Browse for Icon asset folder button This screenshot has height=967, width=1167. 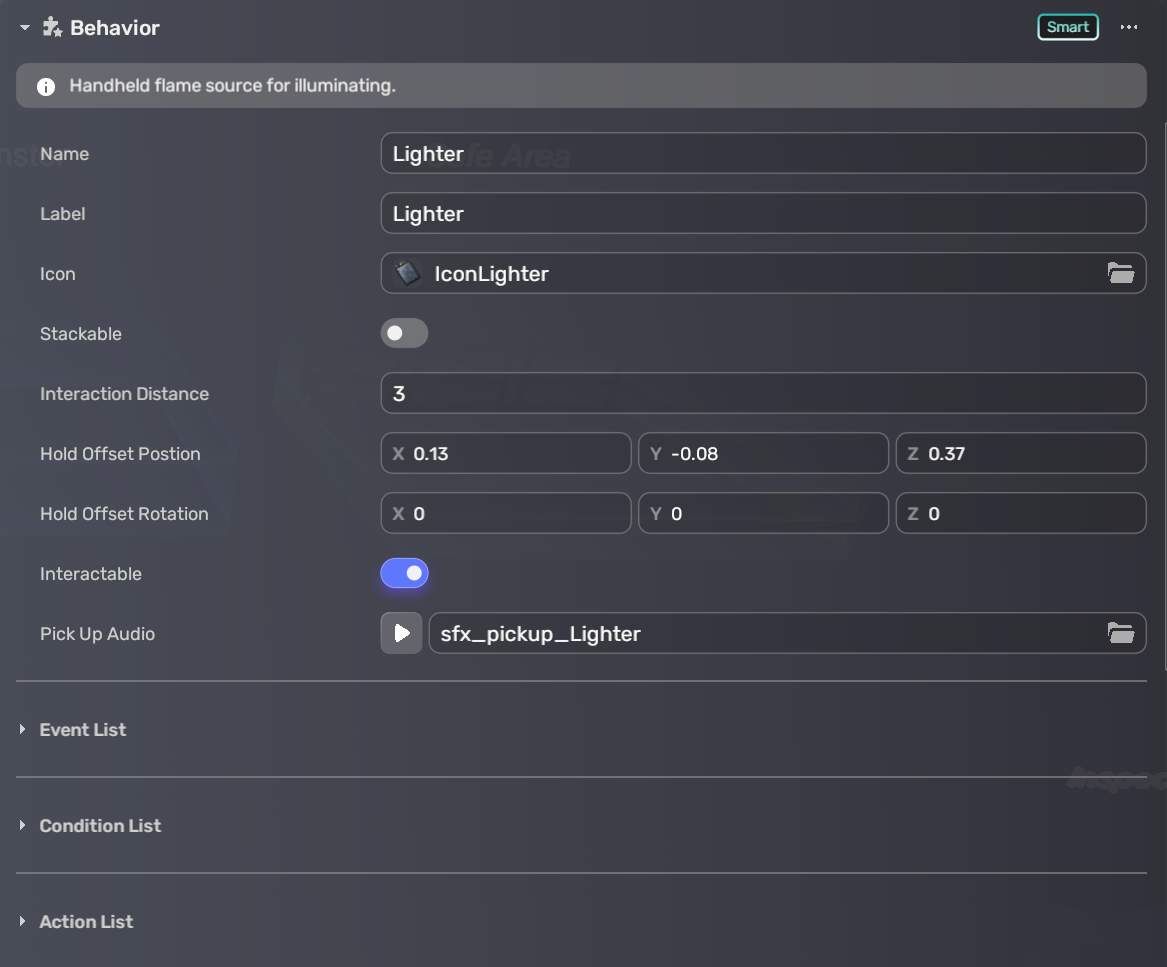click(1120, 273)
